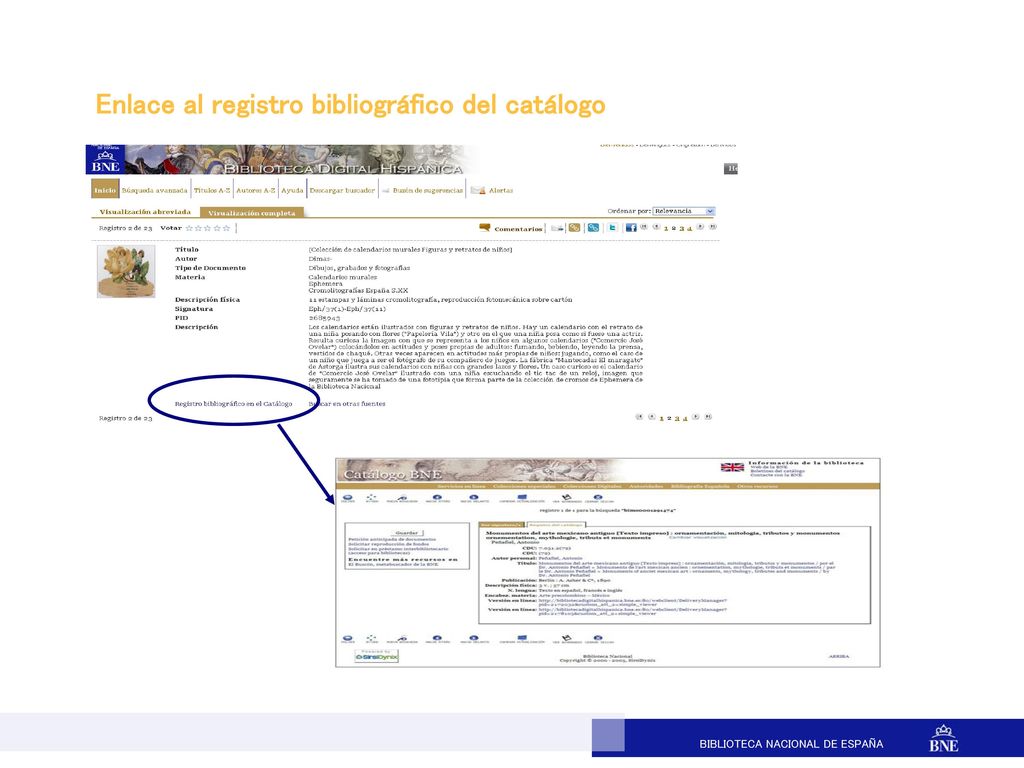Share the record on Facebook

pos(631,228)
